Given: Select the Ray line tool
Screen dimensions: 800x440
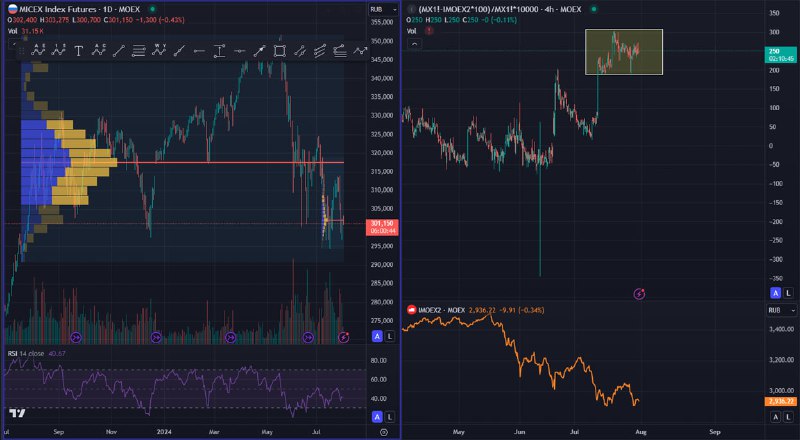Looking at the screenshot, I should 179,51.
